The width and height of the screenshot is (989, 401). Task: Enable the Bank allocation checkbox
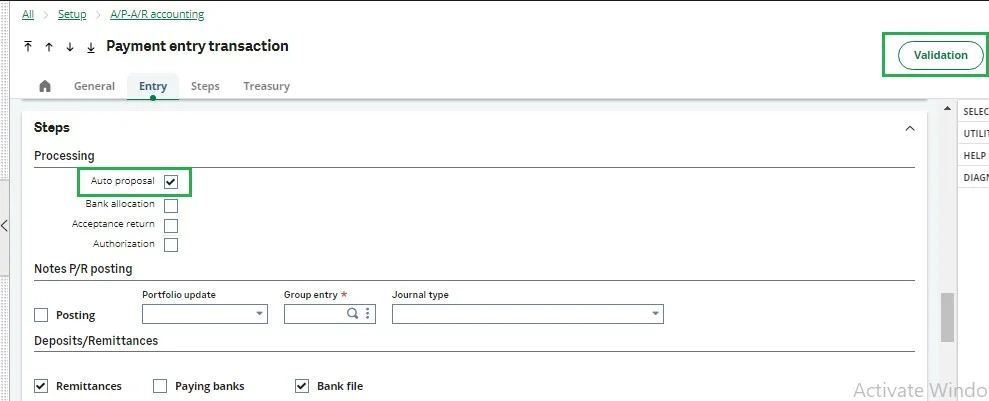(171, 205)
